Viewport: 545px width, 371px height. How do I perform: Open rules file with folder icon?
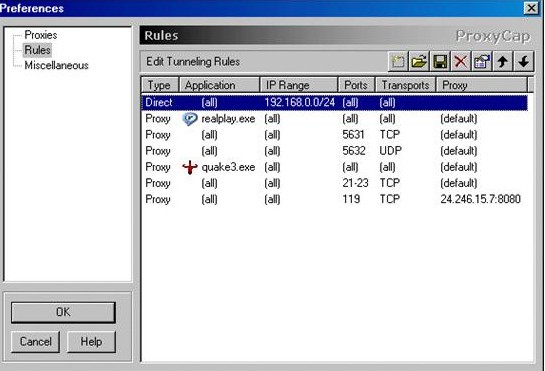coord(419,62)
